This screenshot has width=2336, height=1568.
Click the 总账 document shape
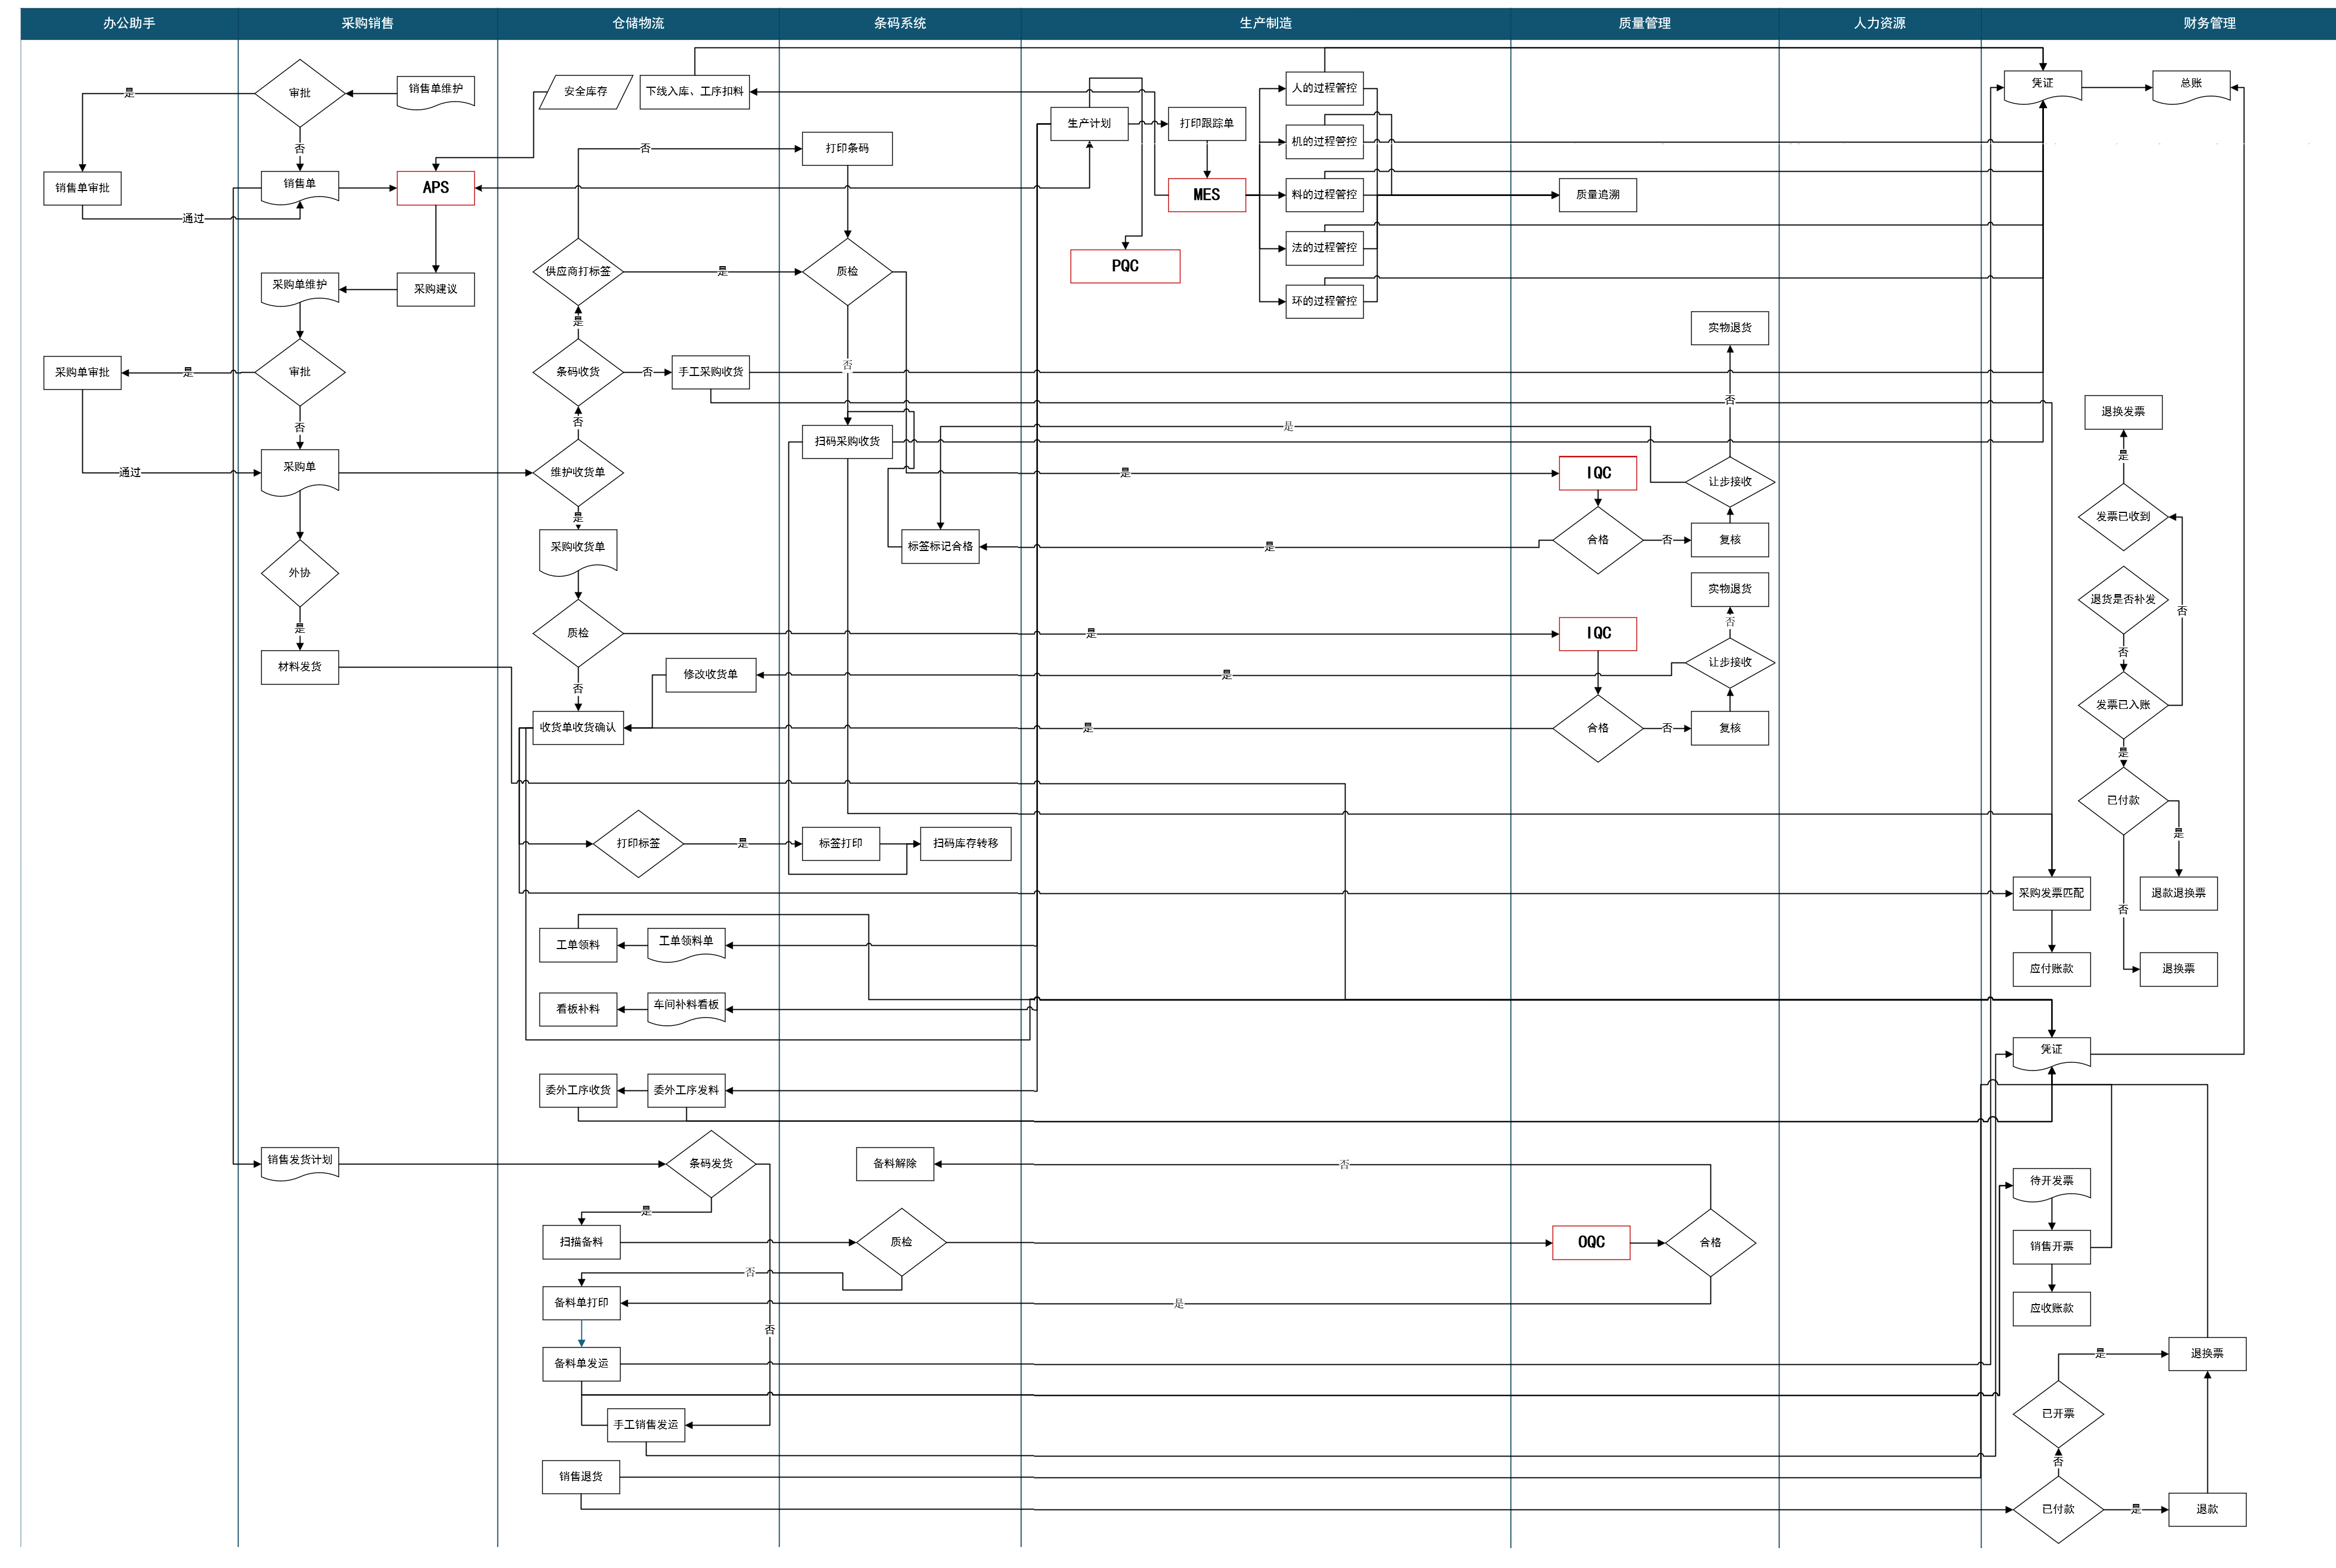[x=2190, y=85]
